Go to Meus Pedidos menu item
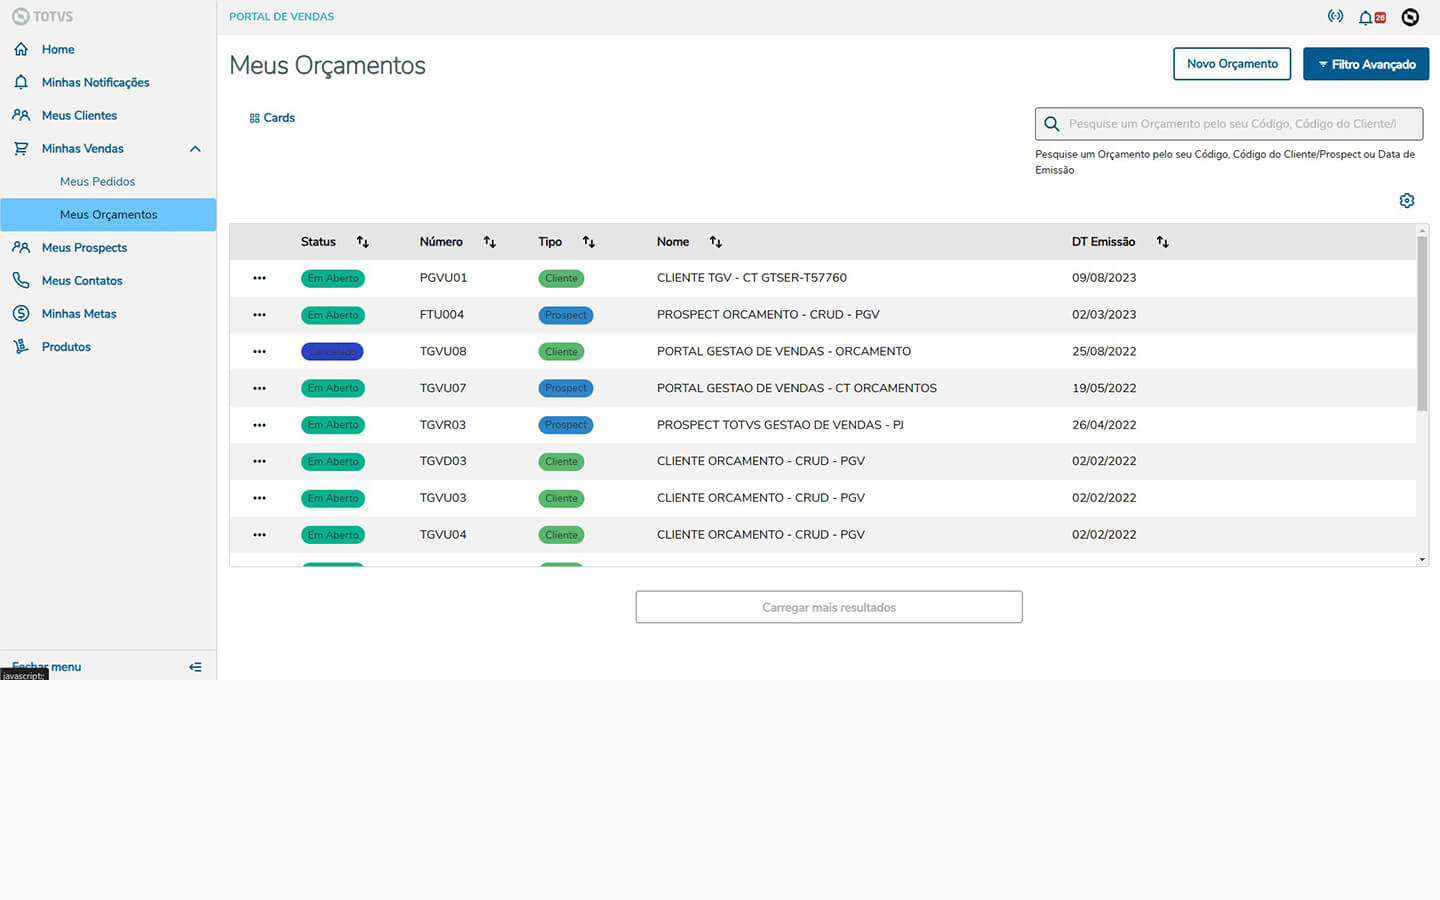1440x900 pixels. [97, 182]
